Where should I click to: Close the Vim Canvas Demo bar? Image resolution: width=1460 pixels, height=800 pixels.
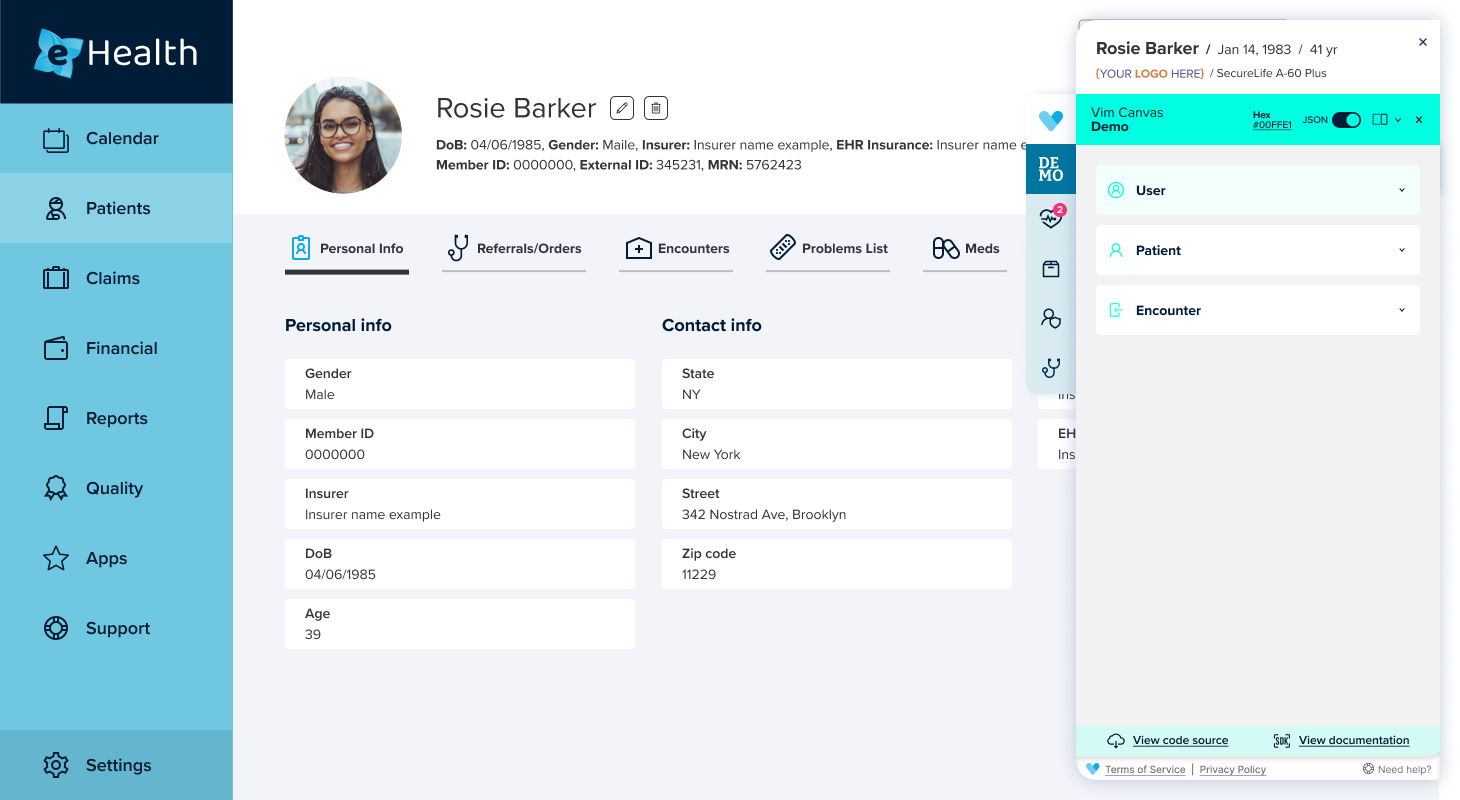tap(1419, 120)
